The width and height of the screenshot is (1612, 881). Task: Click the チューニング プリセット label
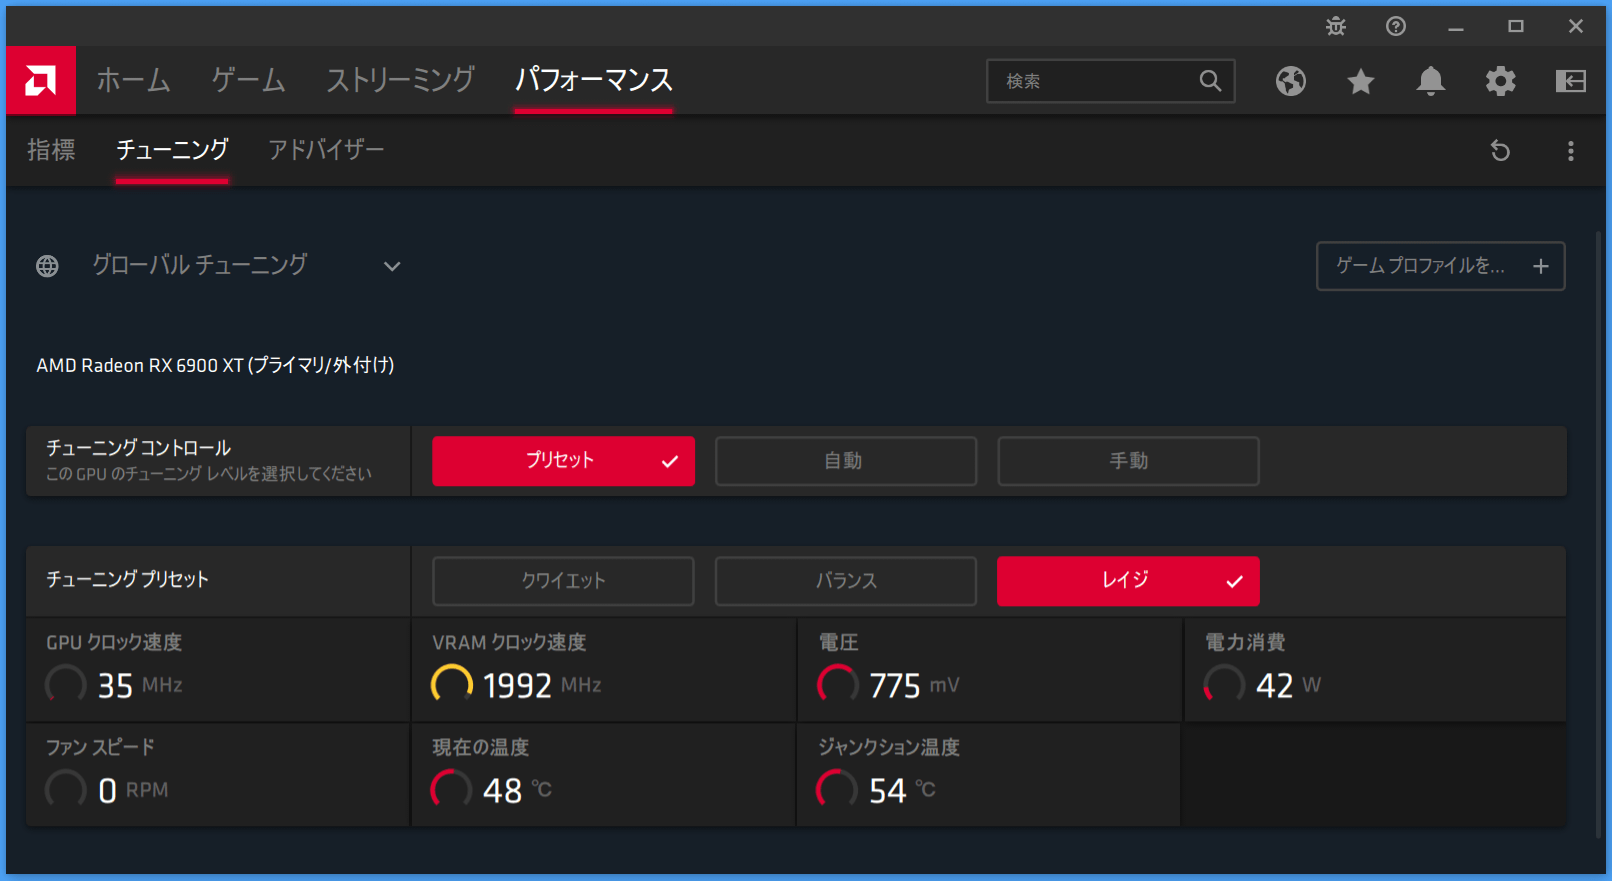click(x=127, y=579)
